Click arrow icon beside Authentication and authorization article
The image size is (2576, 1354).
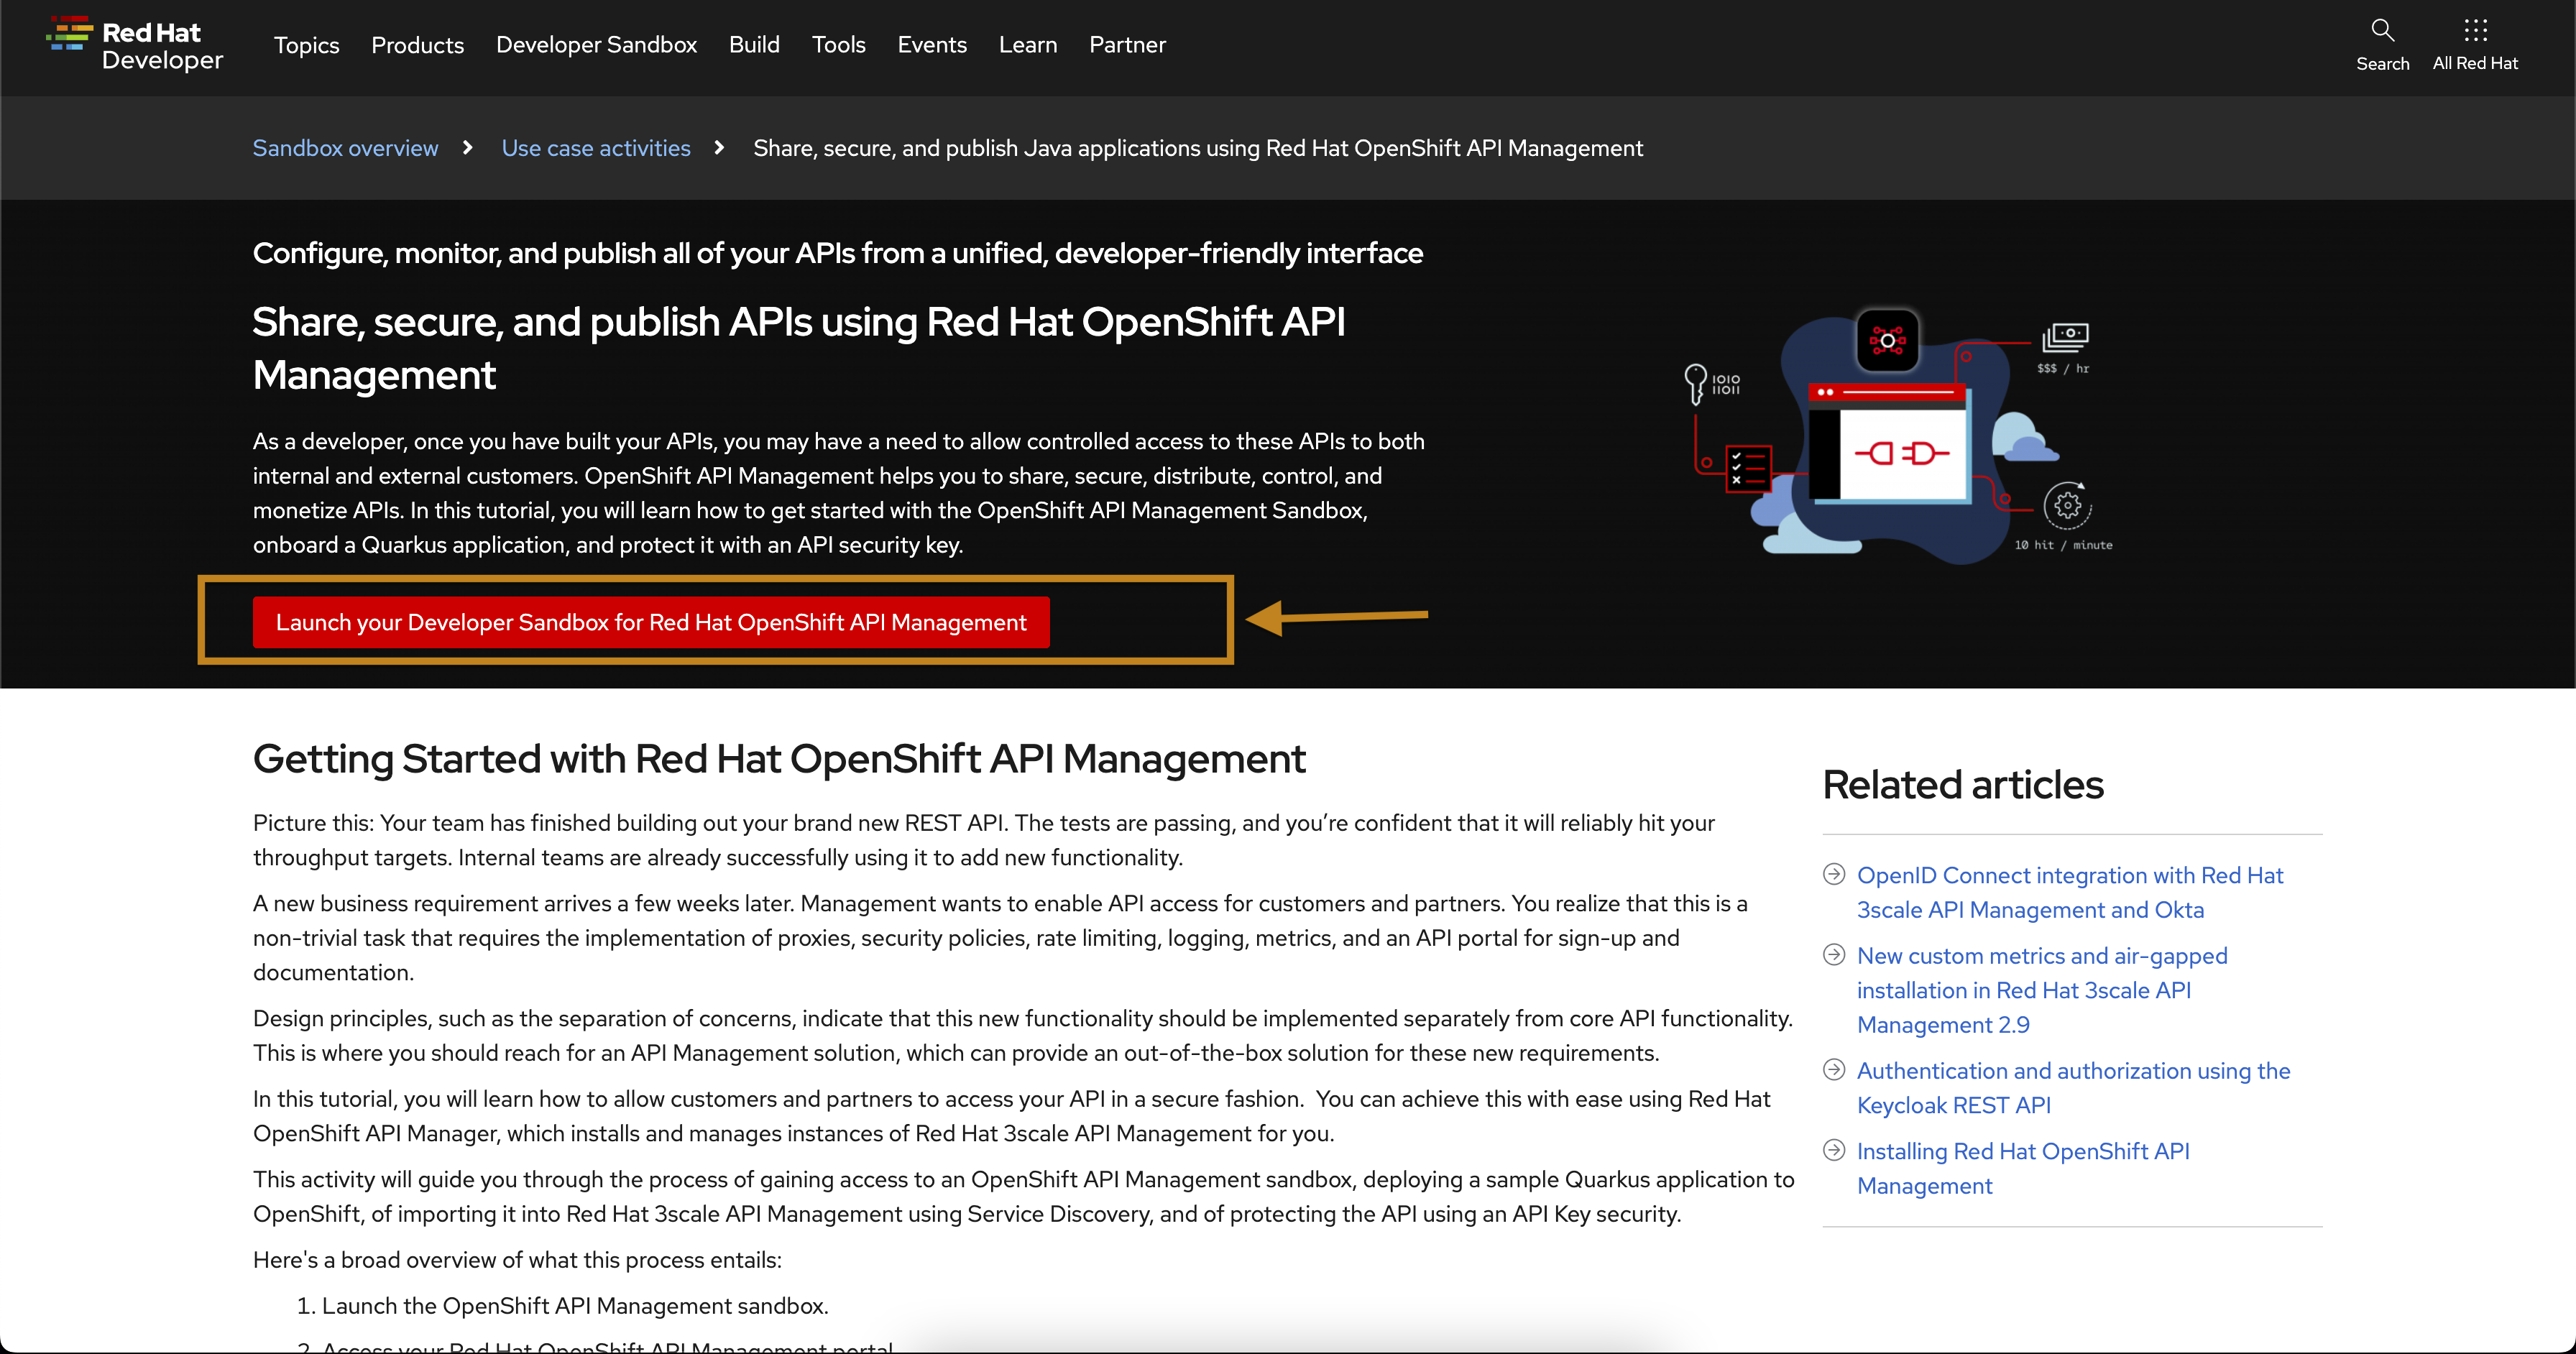[1834, 1070]
